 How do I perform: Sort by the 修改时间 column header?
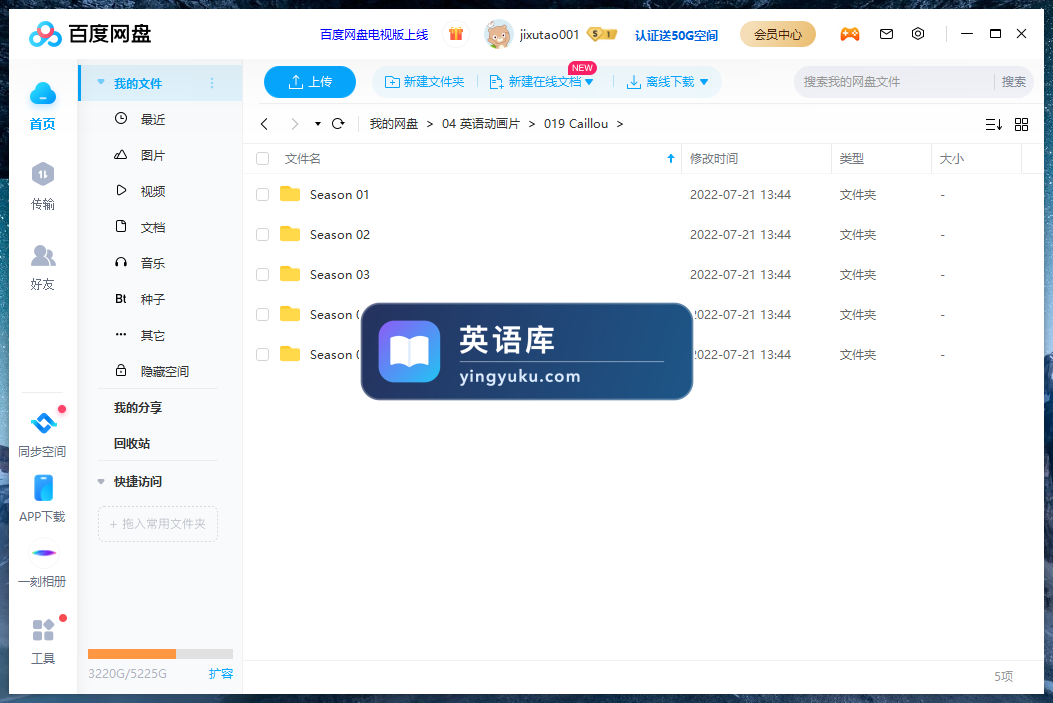tap(713, 158)
